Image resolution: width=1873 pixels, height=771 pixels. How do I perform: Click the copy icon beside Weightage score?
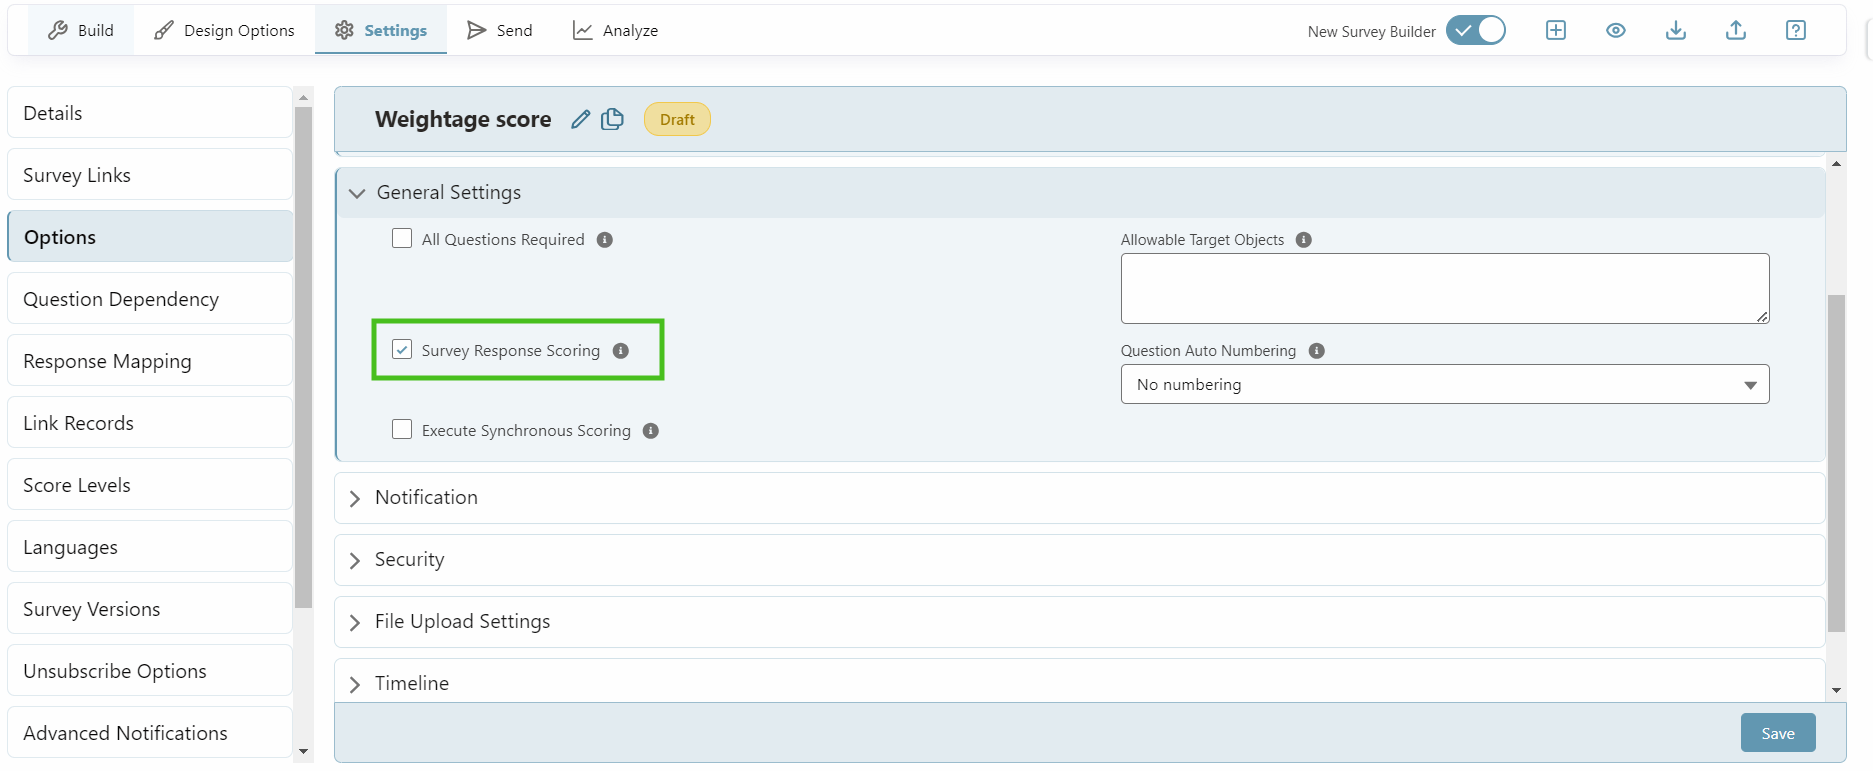(612, 119)
